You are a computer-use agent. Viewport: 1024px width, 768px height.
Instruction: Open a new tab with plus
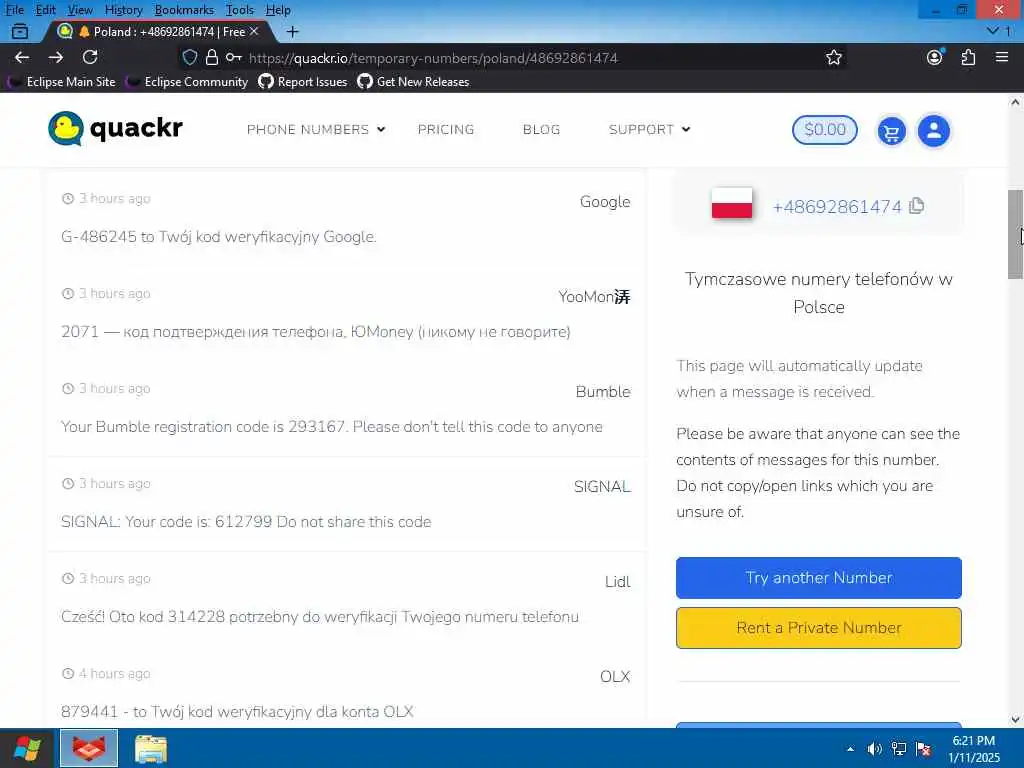click(293, 31)
